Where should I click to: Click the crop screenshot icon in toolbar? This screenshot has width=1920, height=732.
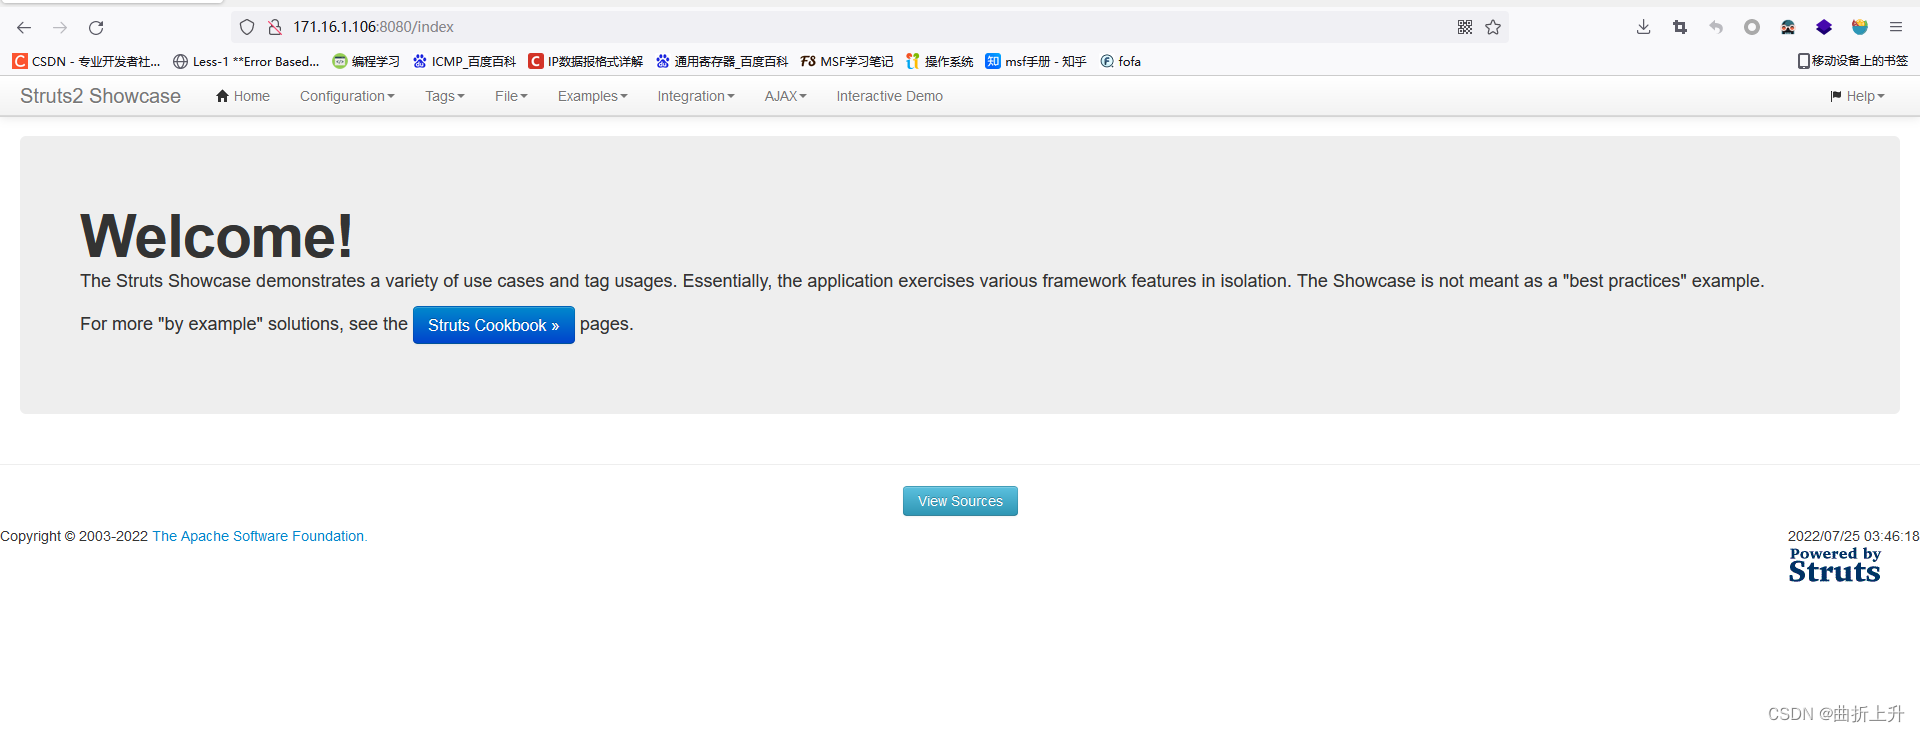(1680, 27)
